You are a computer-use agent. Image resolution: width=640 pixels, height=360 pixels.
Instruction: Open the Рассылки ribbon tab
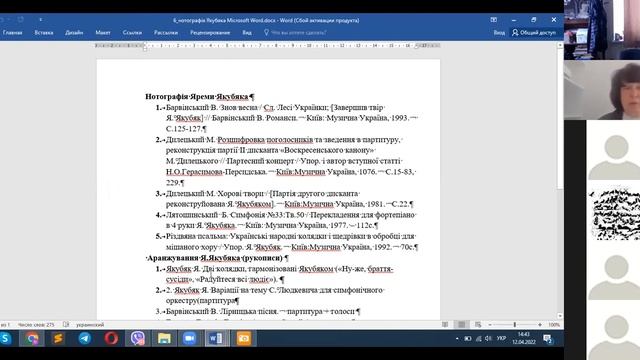click(166, 33)
